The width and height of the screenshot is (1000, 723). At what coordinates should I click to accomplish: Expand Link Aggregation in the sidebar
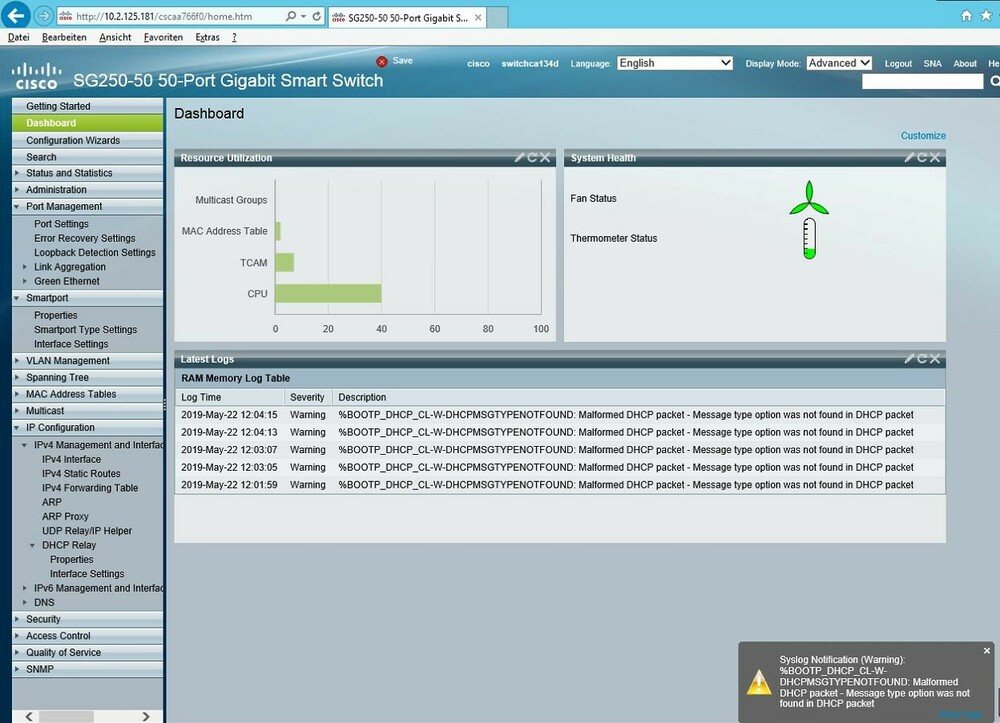pos(25,267)
